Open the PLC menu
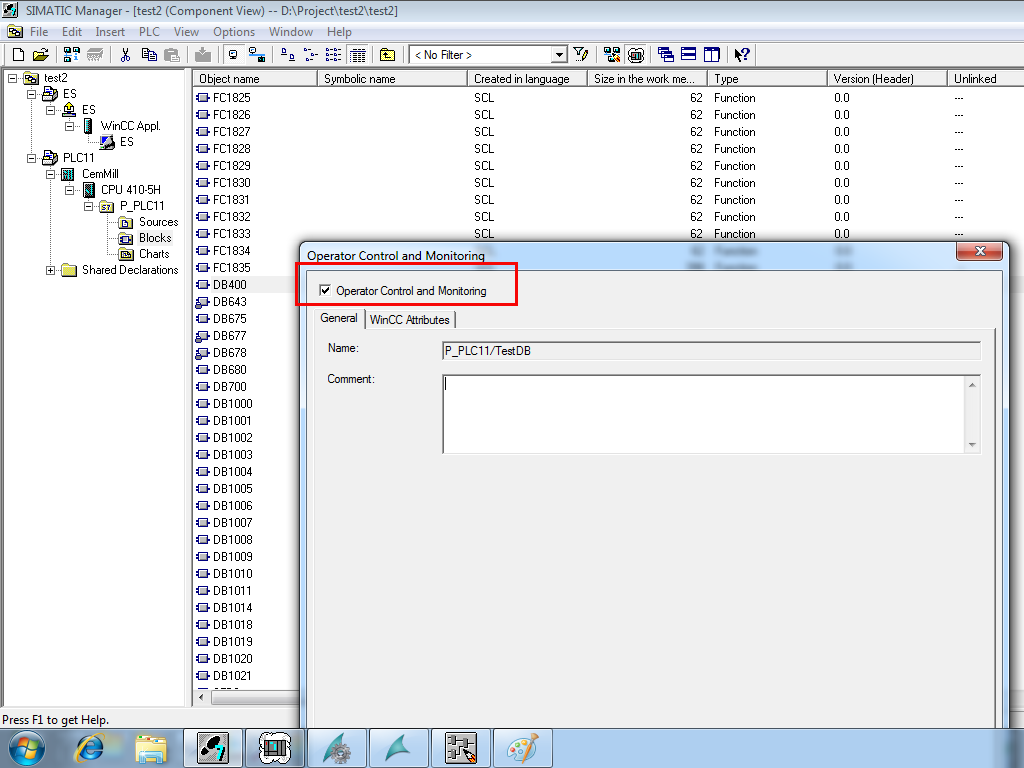This screenshot has height=768, width=1024. point(149,32)
